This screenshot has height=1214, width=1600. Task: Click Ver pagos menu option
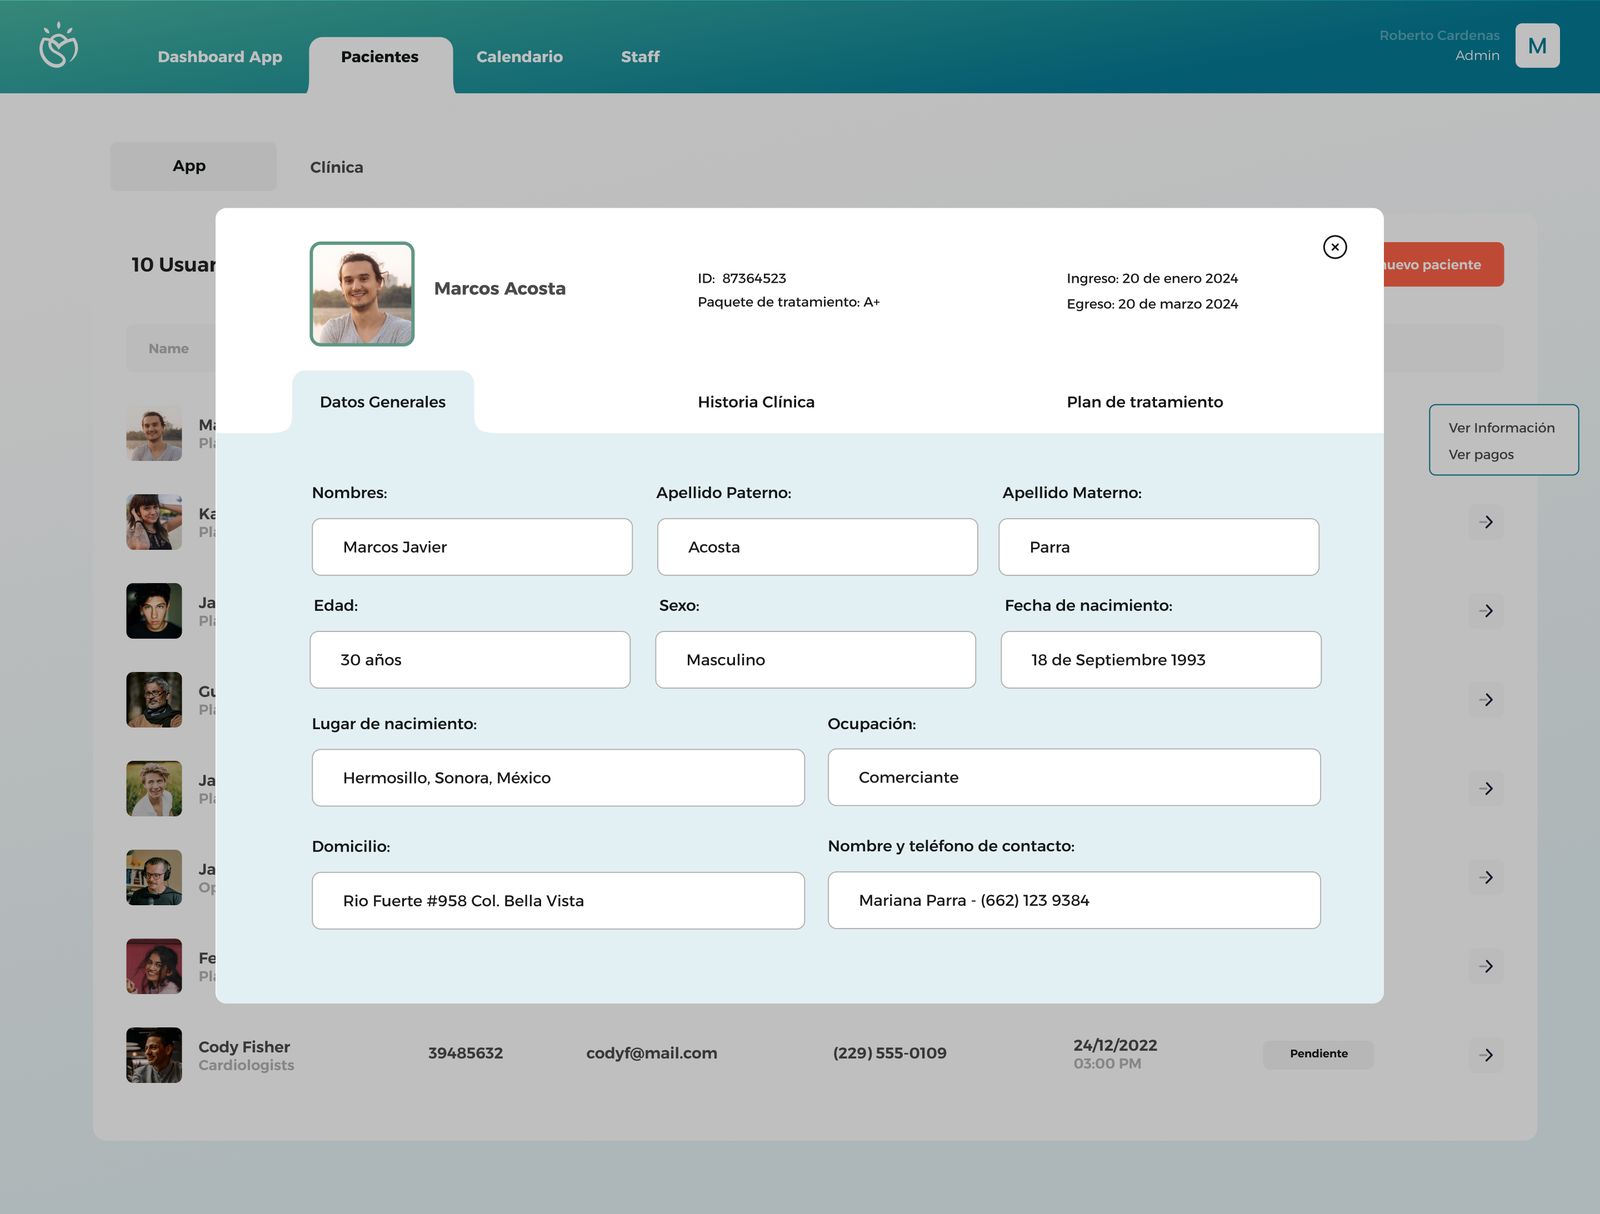pos(1481,455)
